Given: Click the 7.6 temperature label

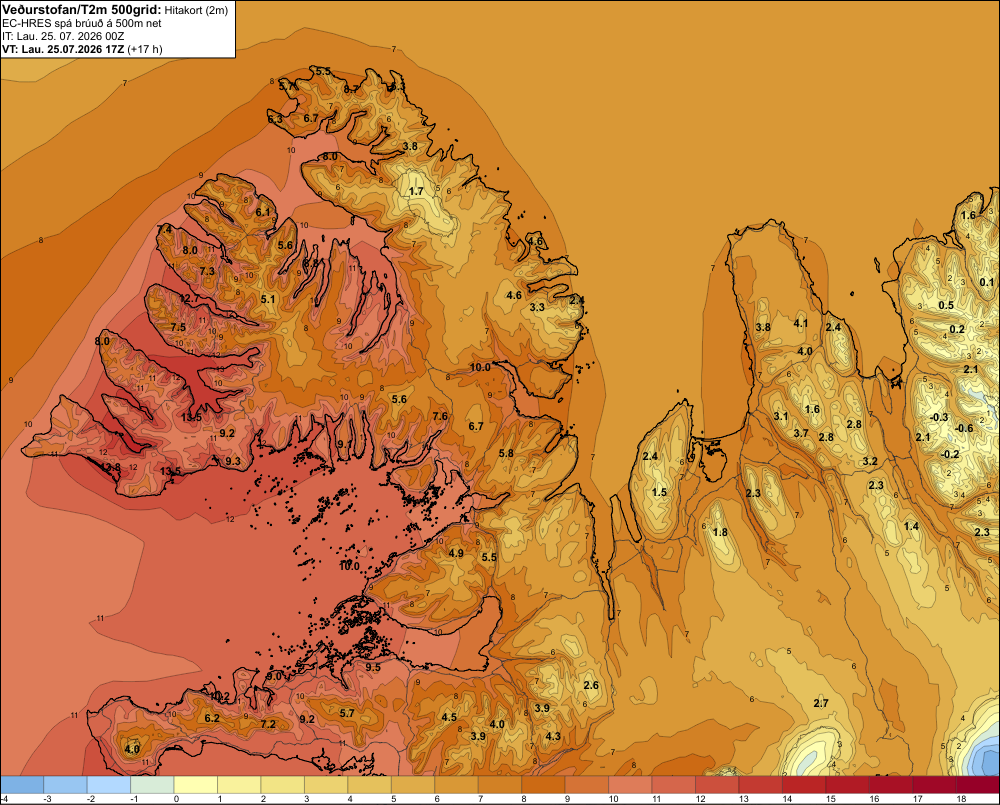Looking at the screenshot, I should coord(440,416).
